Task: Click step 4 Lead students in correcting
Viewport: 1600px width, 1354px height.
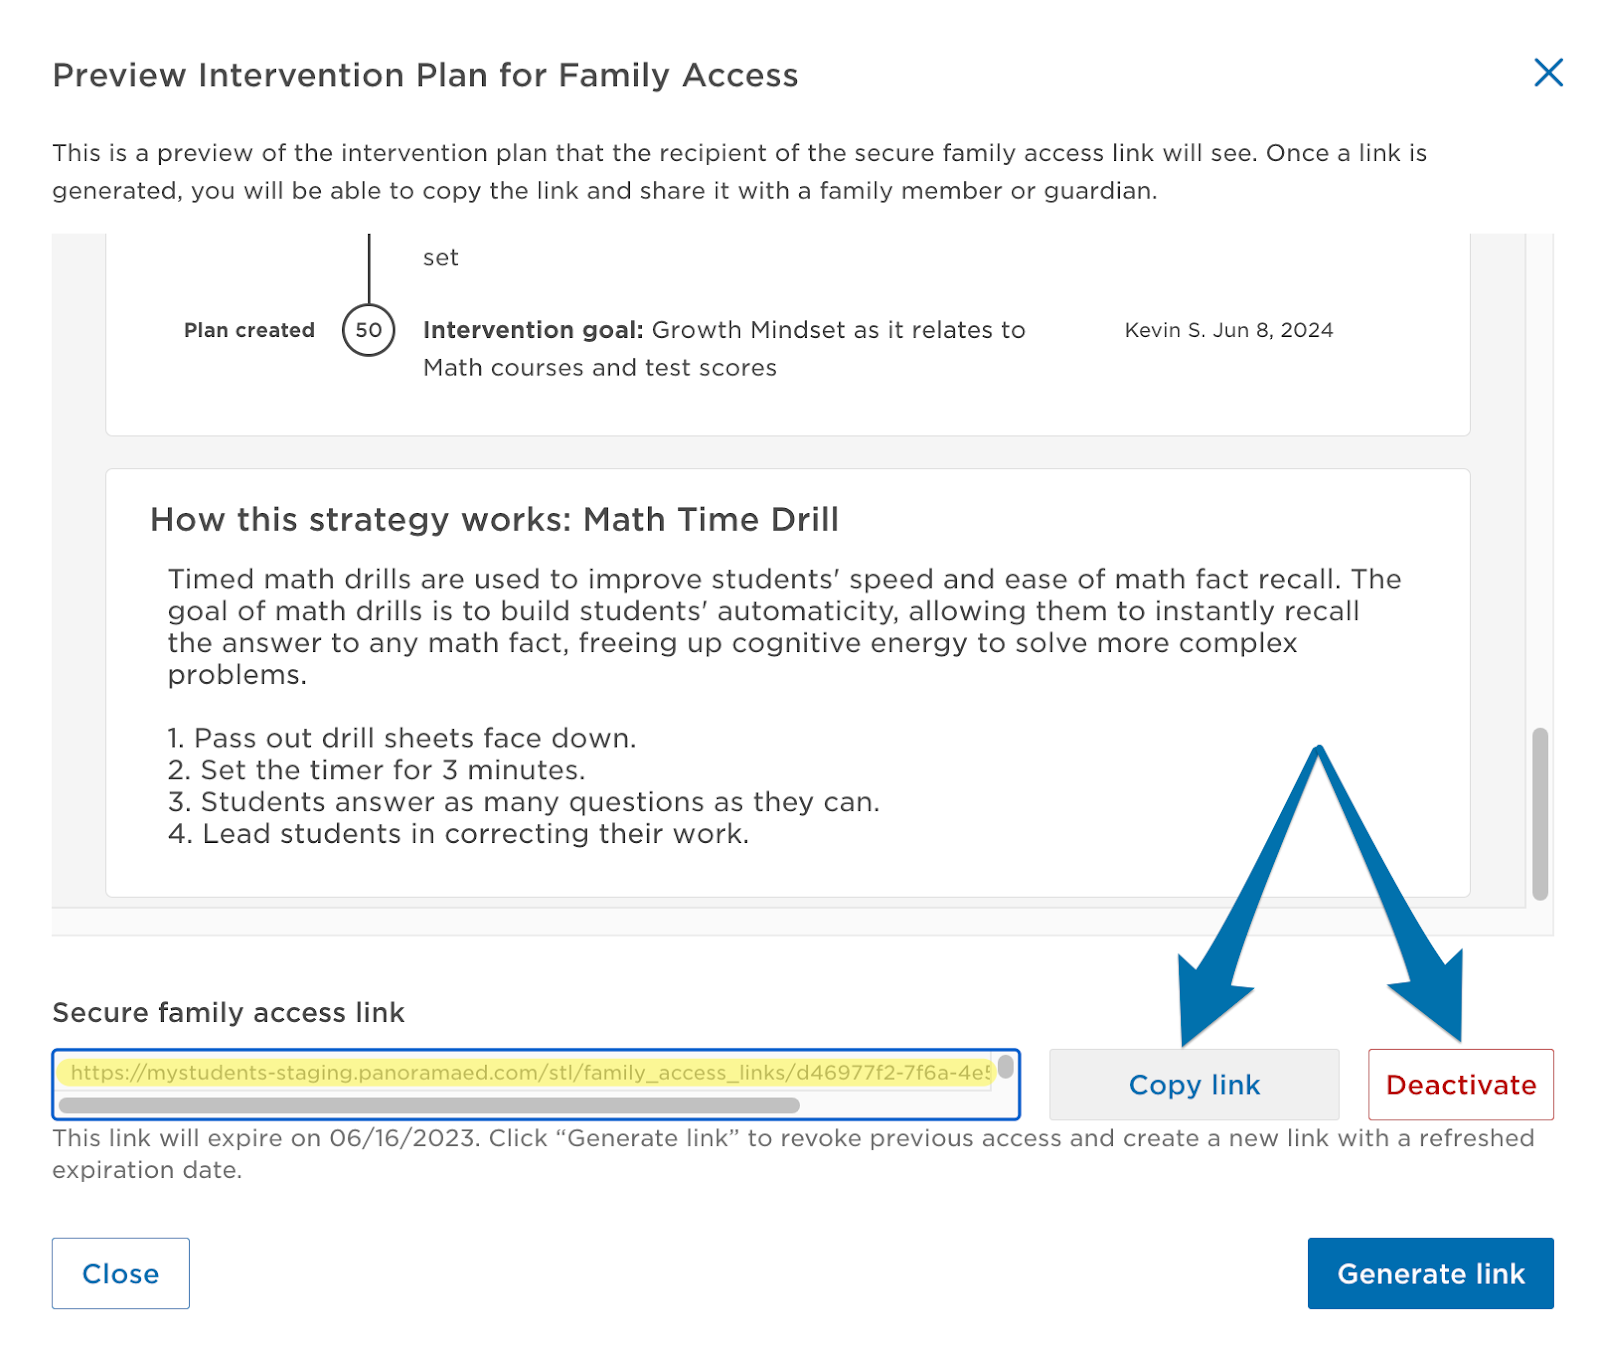Action: click(458, 834)
